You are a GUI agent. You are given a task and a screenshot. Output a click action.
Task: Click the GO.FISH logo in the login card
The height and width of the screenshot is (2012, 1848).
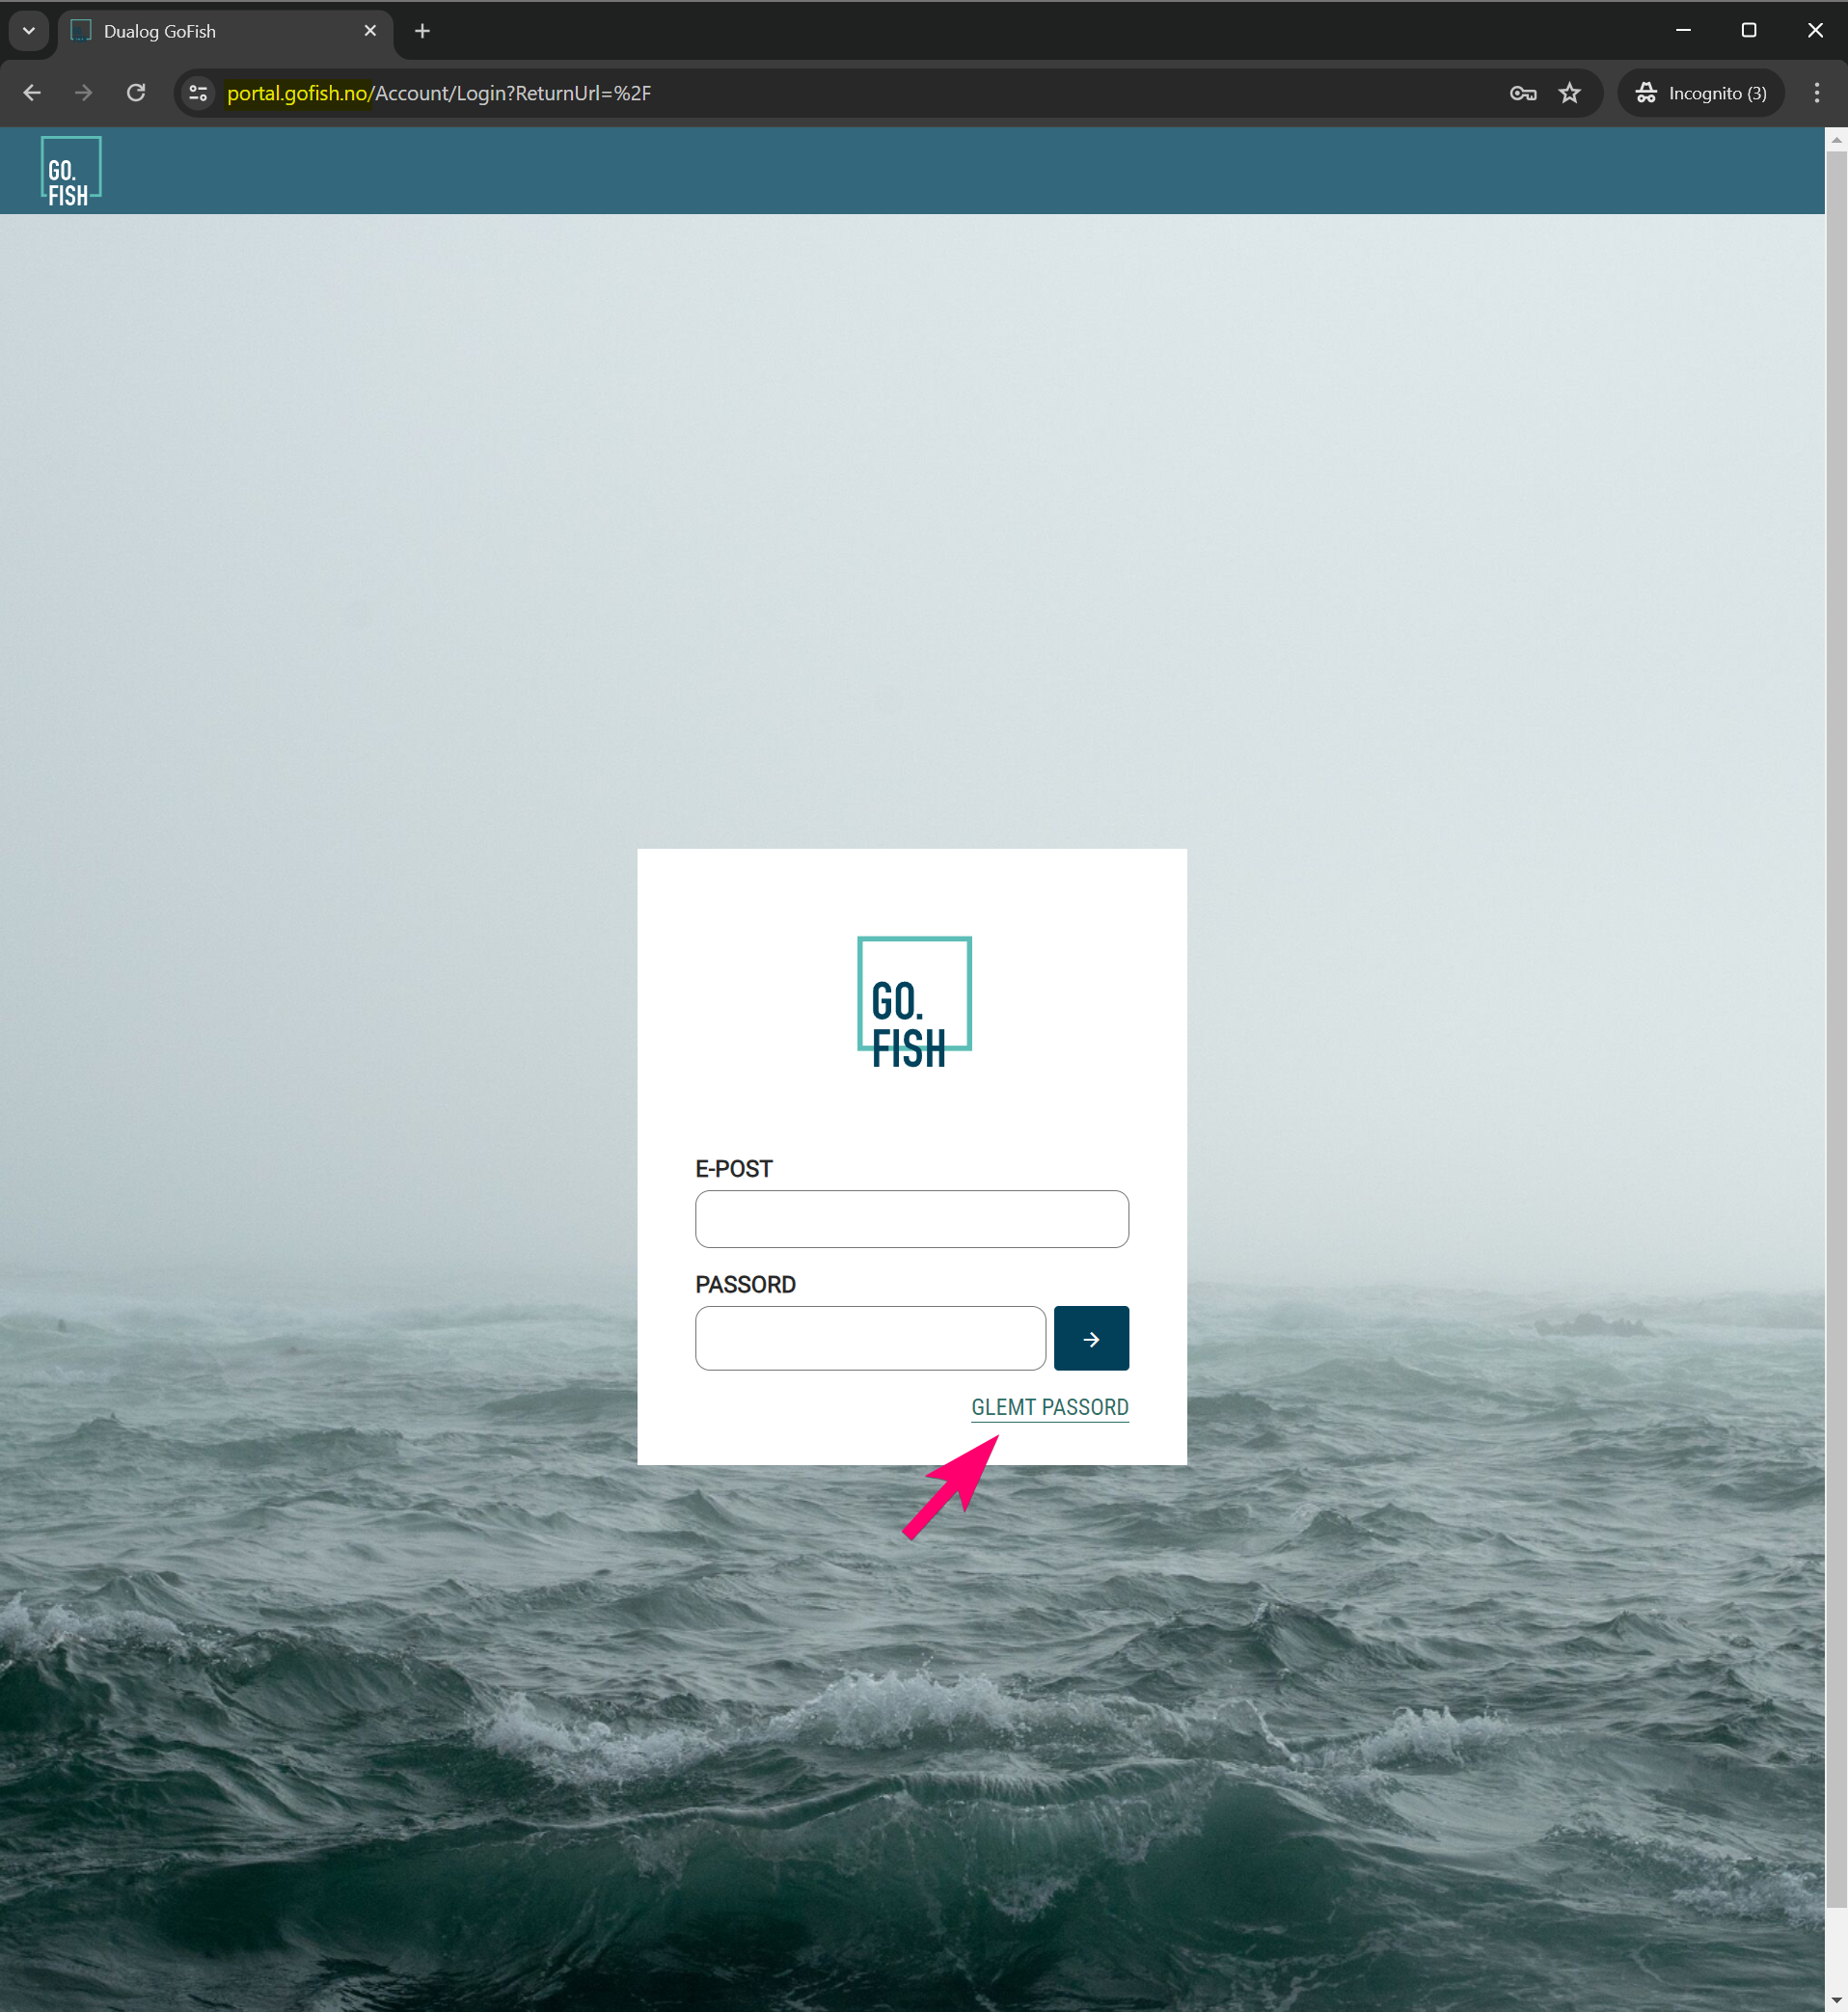click(x=914, y=1002)
